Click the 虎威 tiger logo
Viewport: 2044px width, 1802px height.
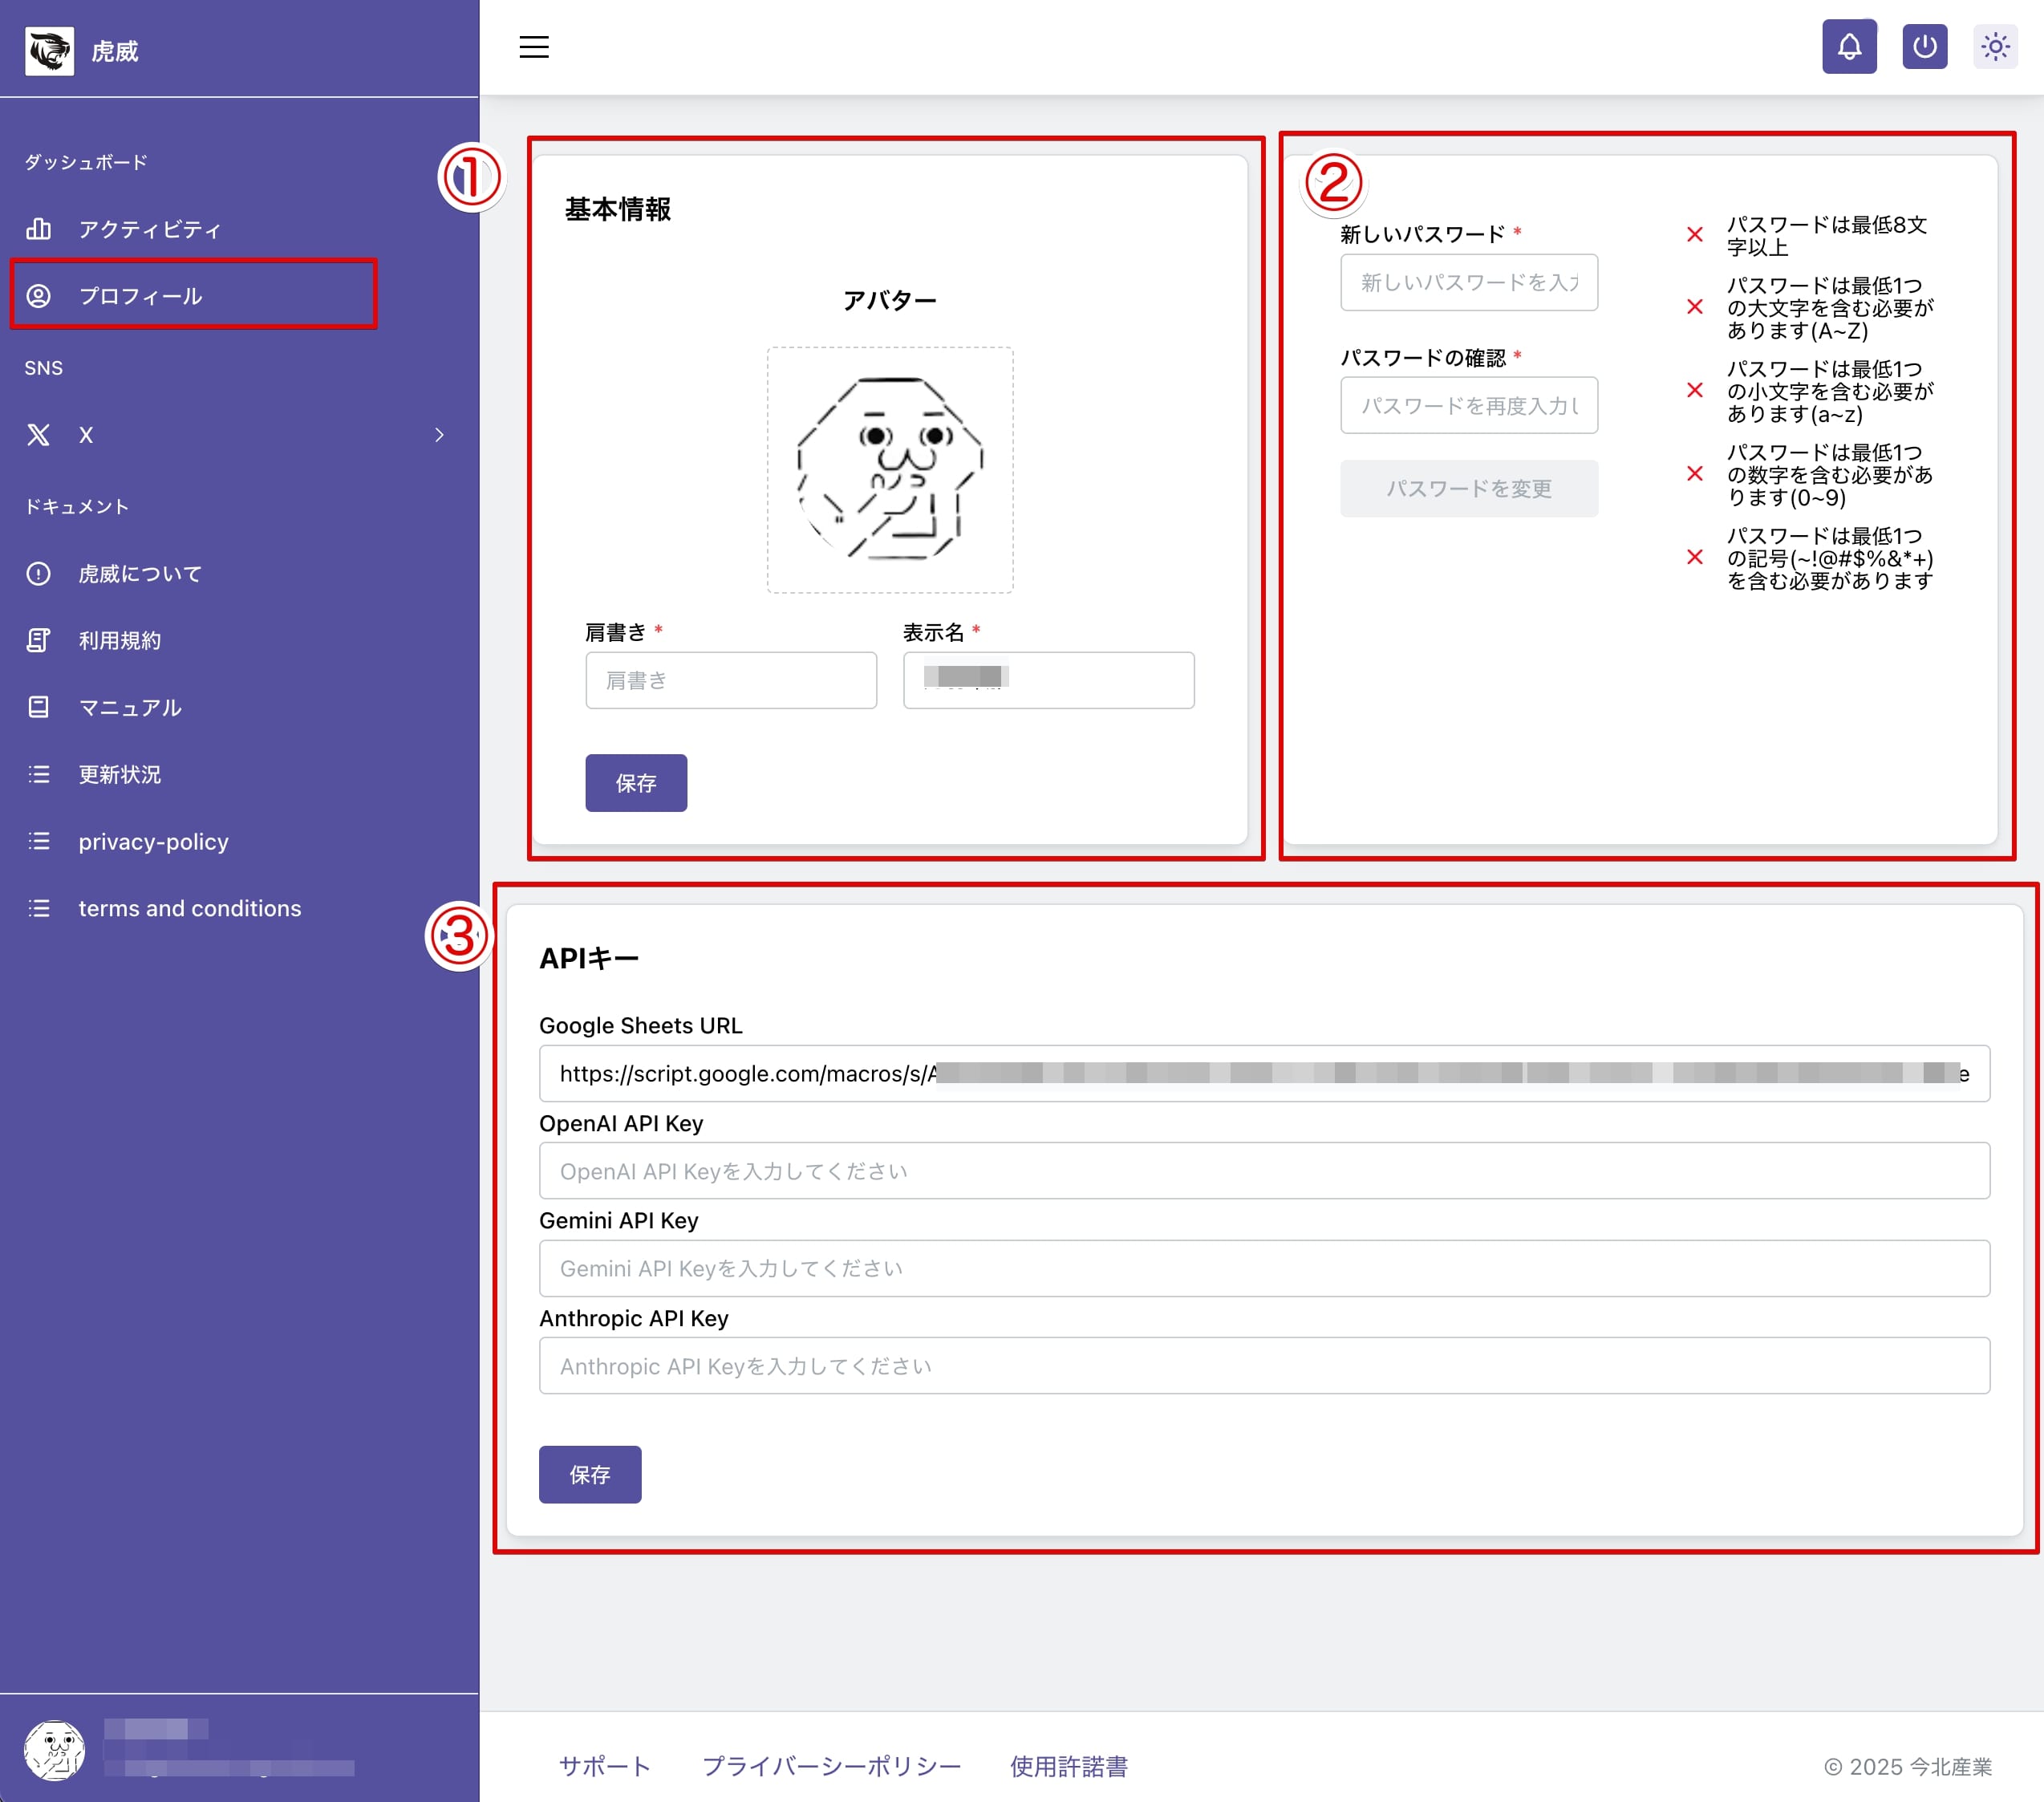pos(50,51)
